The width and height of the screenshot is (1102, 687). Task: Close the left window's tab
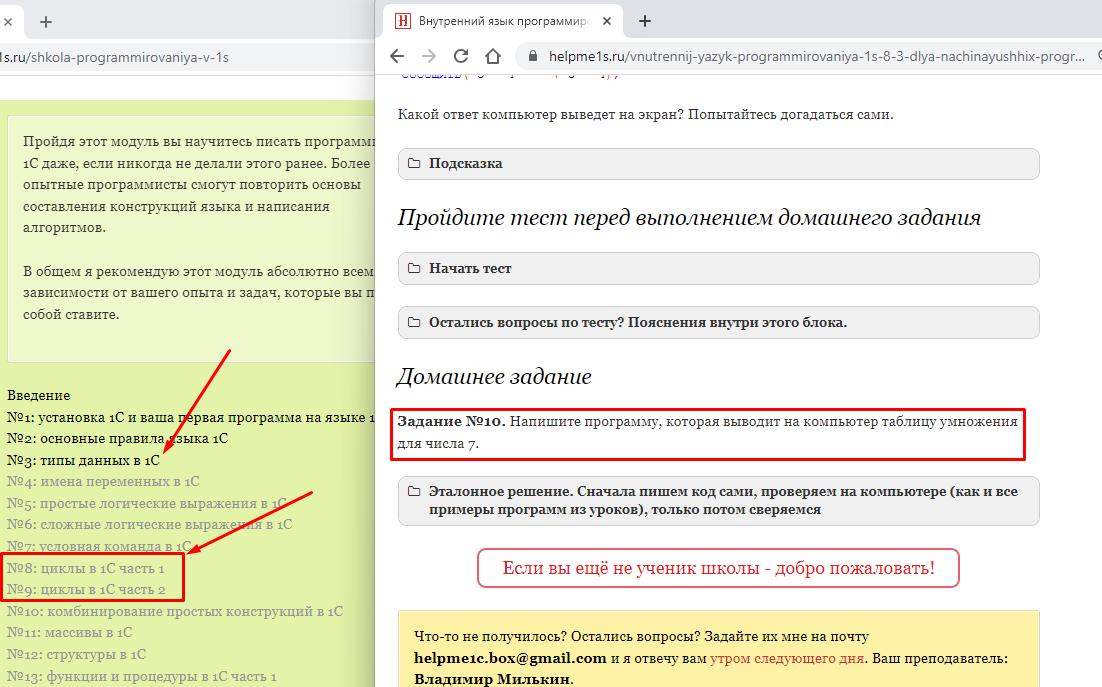tap(8, 22)
